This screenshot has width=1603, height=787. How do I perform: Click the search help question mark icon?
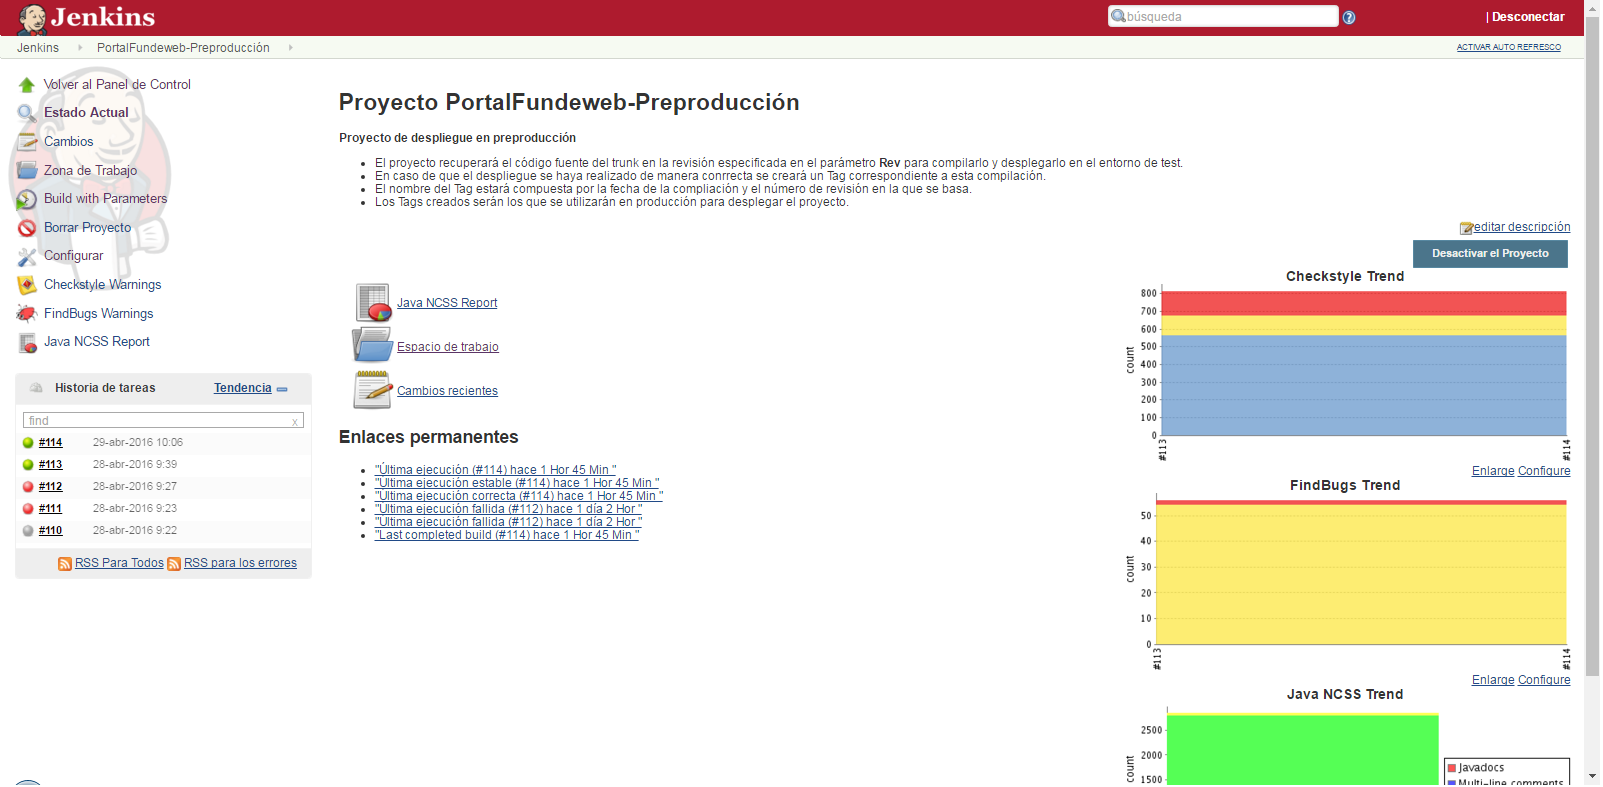pos(1349,17)
